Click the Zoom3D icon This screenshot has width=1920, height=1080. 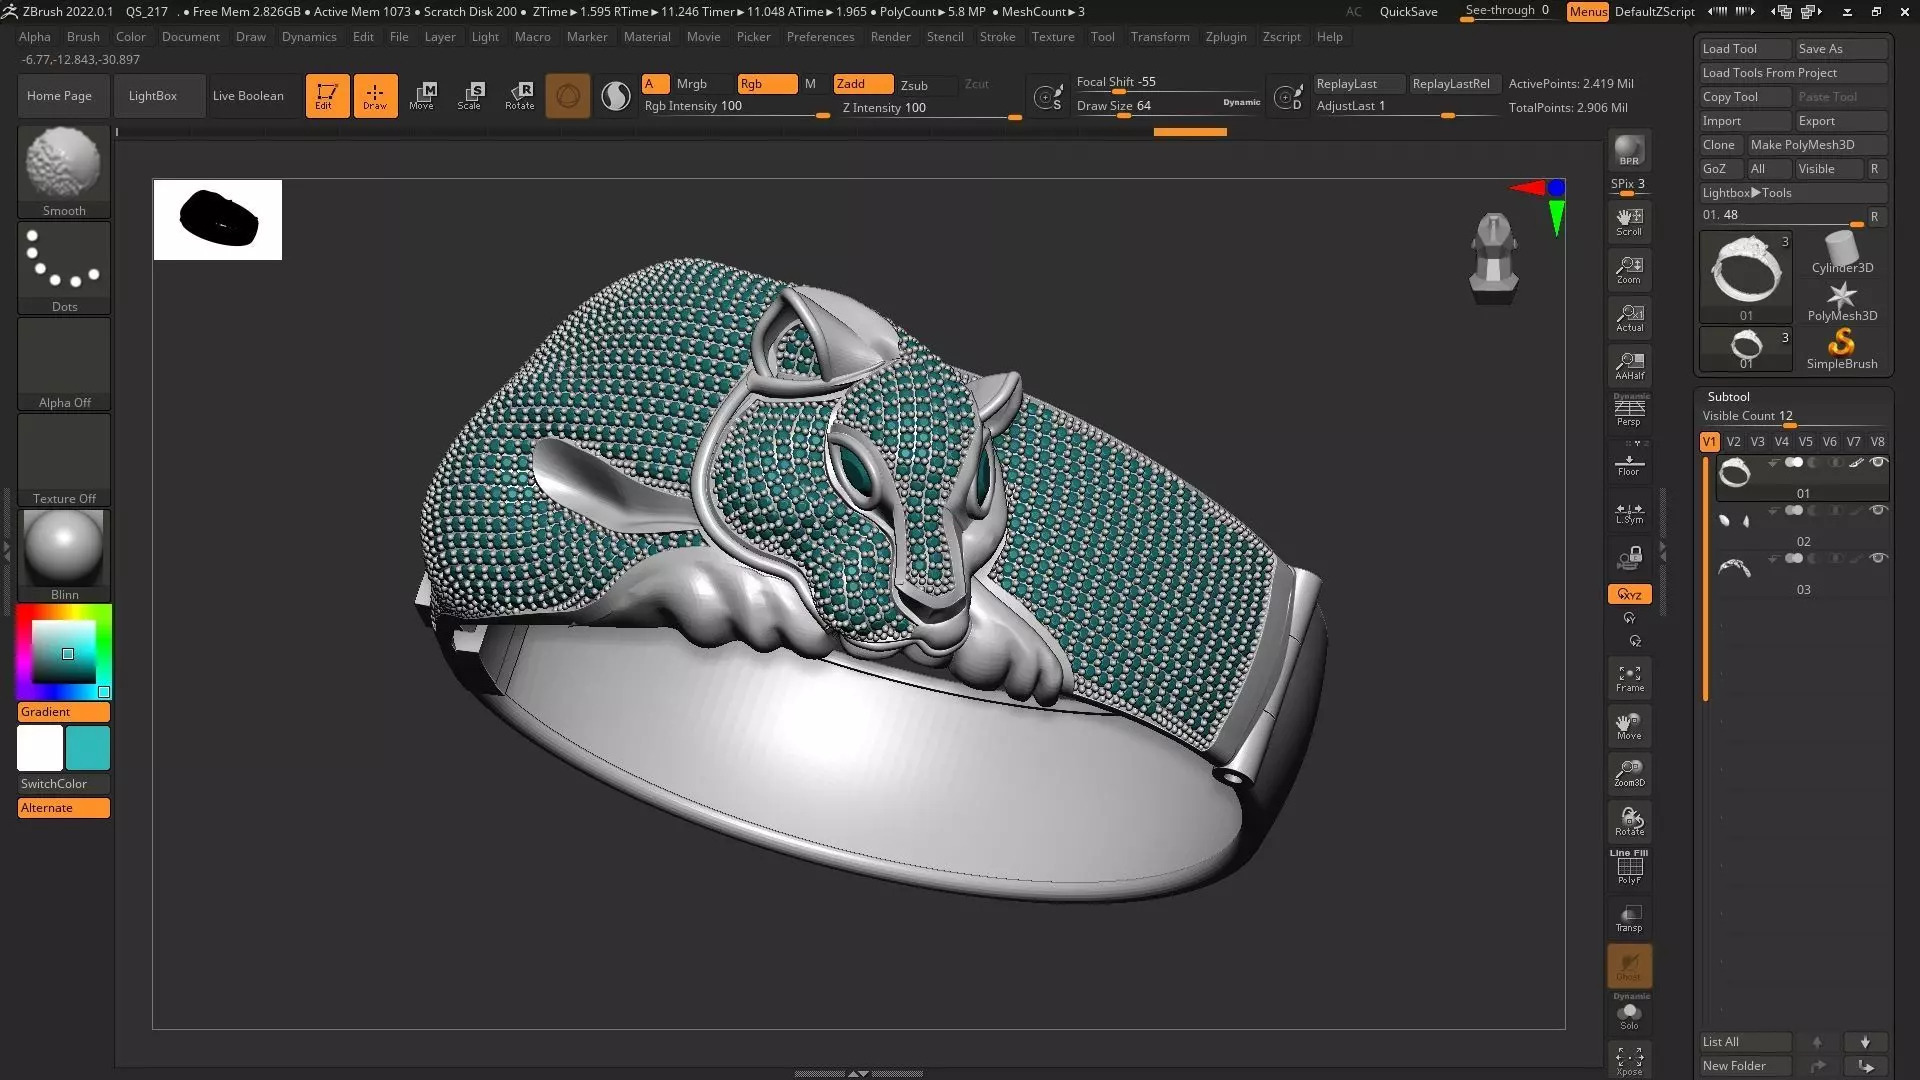(1629, 773)
